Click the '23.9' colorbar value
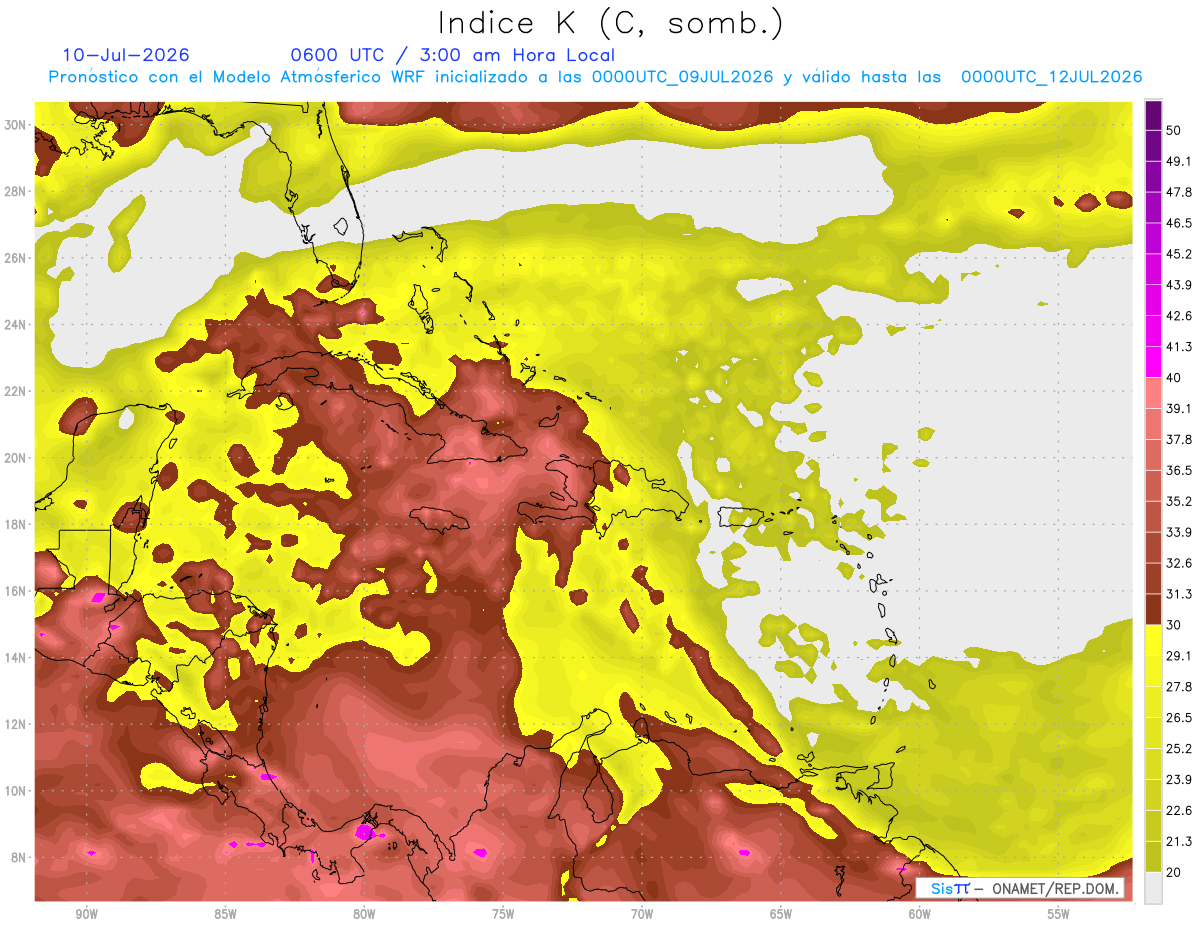 1178,779
